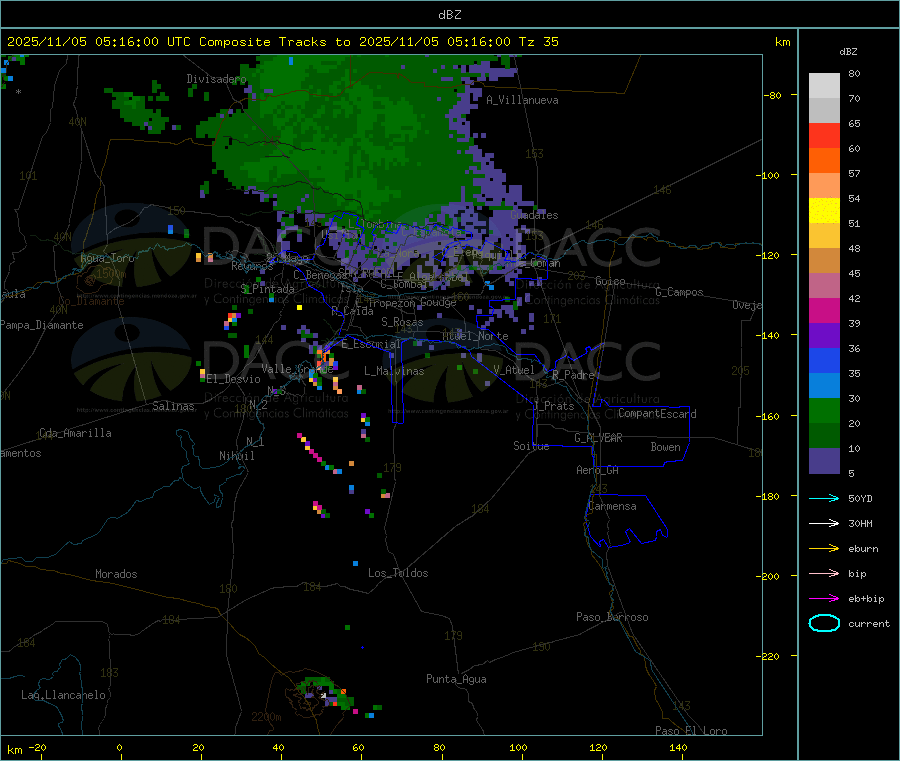Click the eb+bip magenta arrow legend icon
Screen dimensions: 900x761
[x=824, y=599]
